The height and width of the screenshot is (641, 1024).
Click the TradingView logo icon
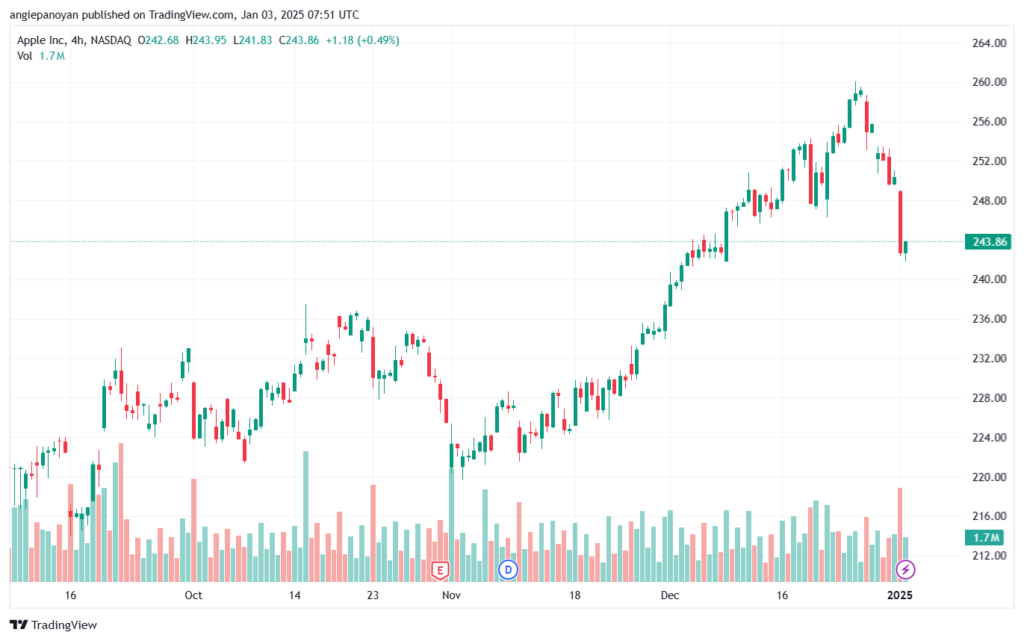click(x=18, y=625)
